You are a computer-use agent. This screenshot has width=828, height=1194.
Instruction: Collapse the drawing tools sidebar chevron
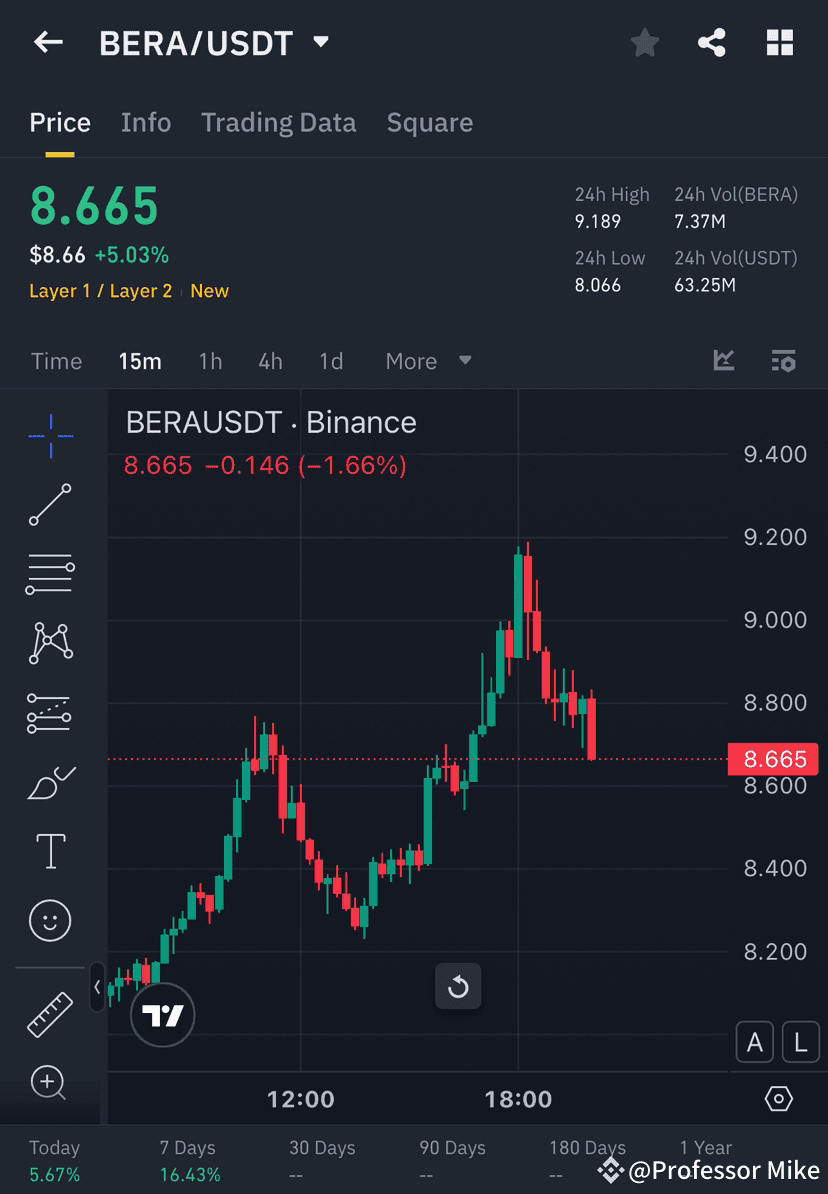(x=97, y=987)
